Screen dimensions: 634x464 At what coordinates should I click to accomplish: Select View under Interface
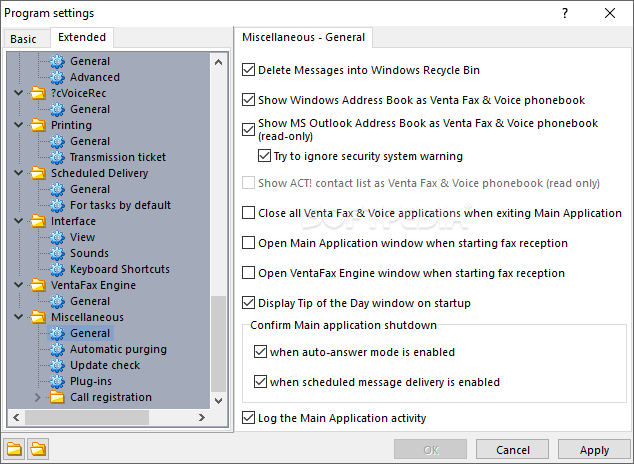(x=82, y=237)
